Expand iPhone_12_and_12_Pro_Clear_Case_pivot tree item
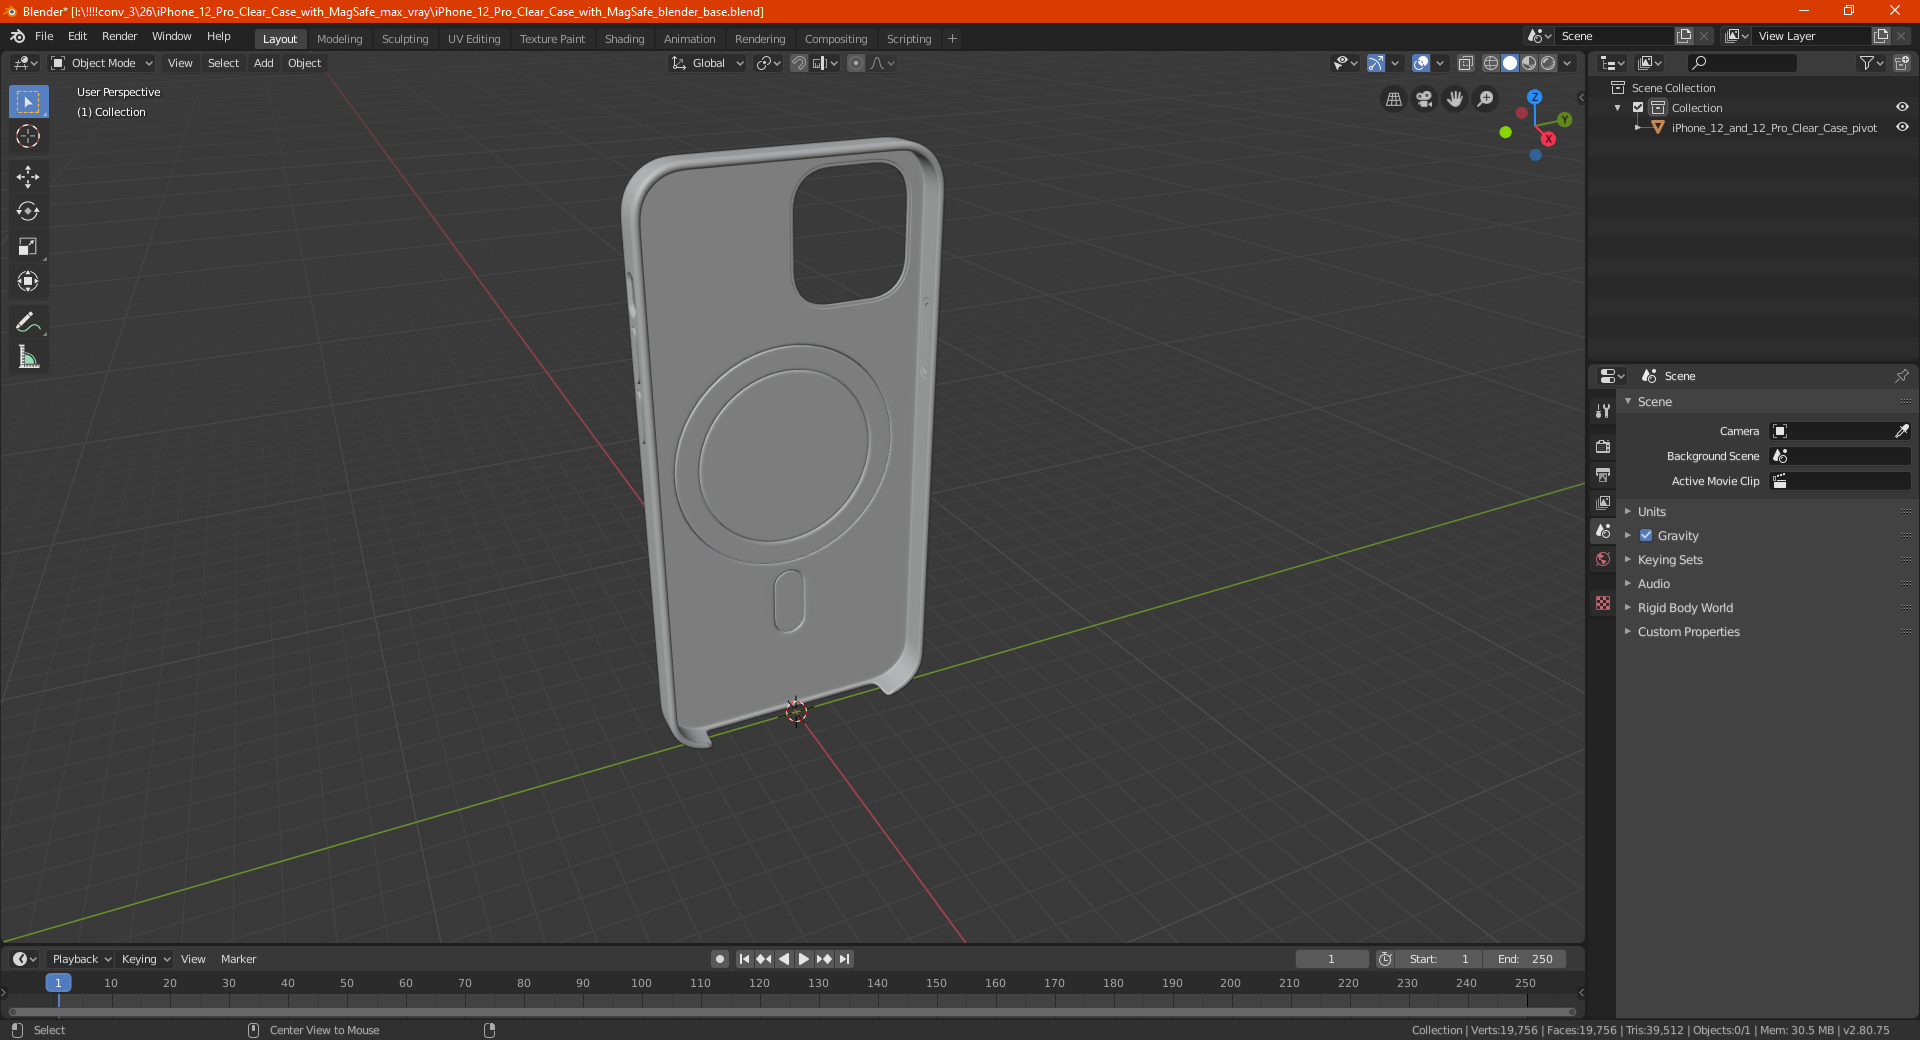The width and height of the screenshot is (1920, 1040). 1638,128
